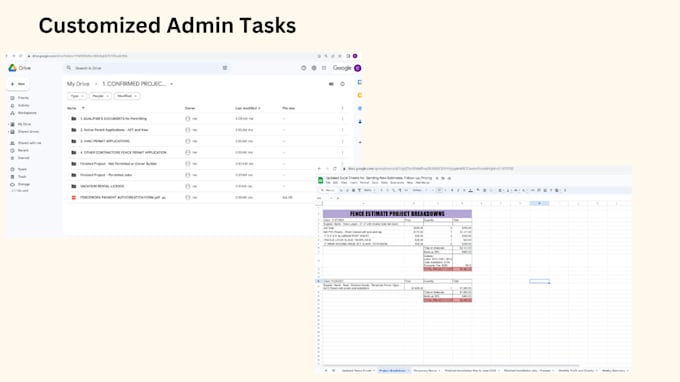The image size is (680, 382).
Task: Toggle sort direction arrow next to Name
Action: (83, 108)
